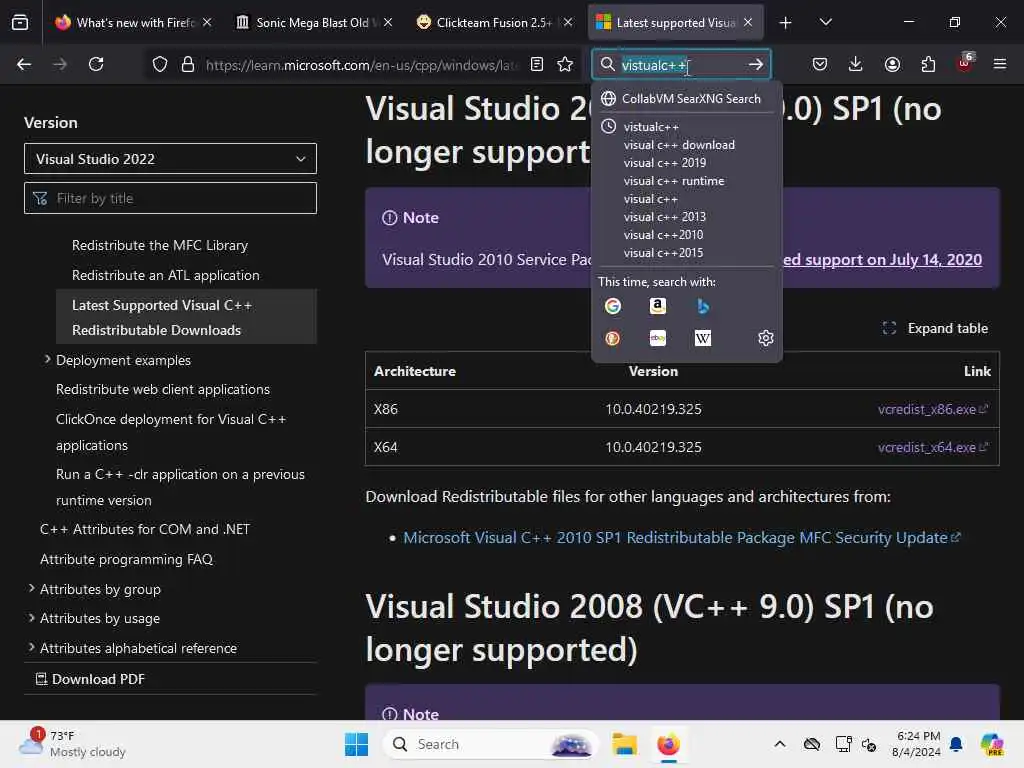Open Firefox View icon in tab bar
This screenshot has height=768, width=1024.
point(20,23)
